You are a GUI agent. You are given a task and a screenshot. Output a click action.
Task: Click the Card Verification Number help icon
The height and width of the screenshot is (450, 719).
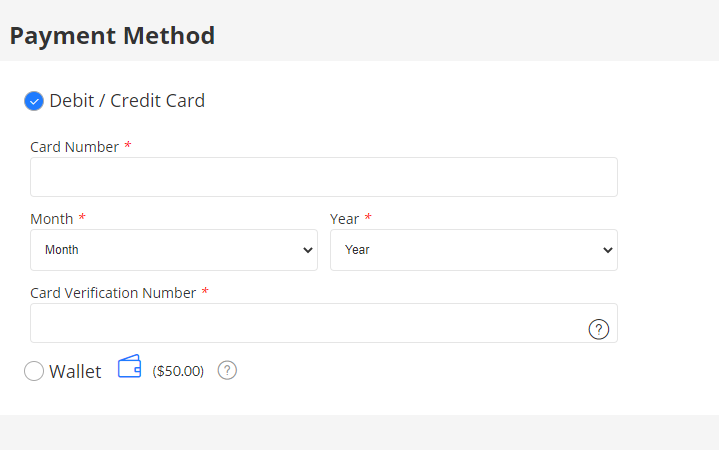click(598, 329)
